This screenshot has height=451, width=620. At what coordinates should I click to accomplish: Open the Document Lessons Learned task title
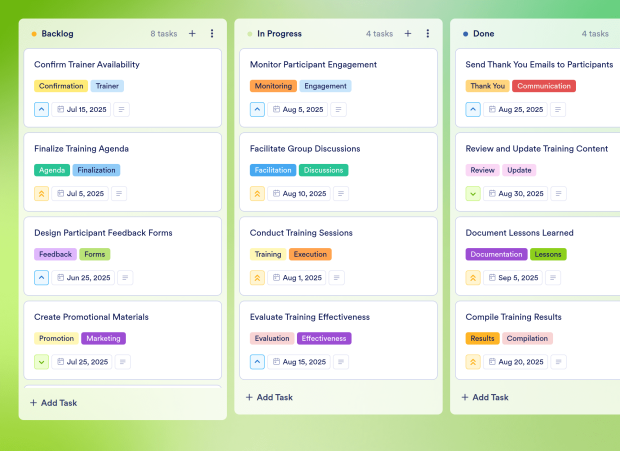tap(519, 233)
